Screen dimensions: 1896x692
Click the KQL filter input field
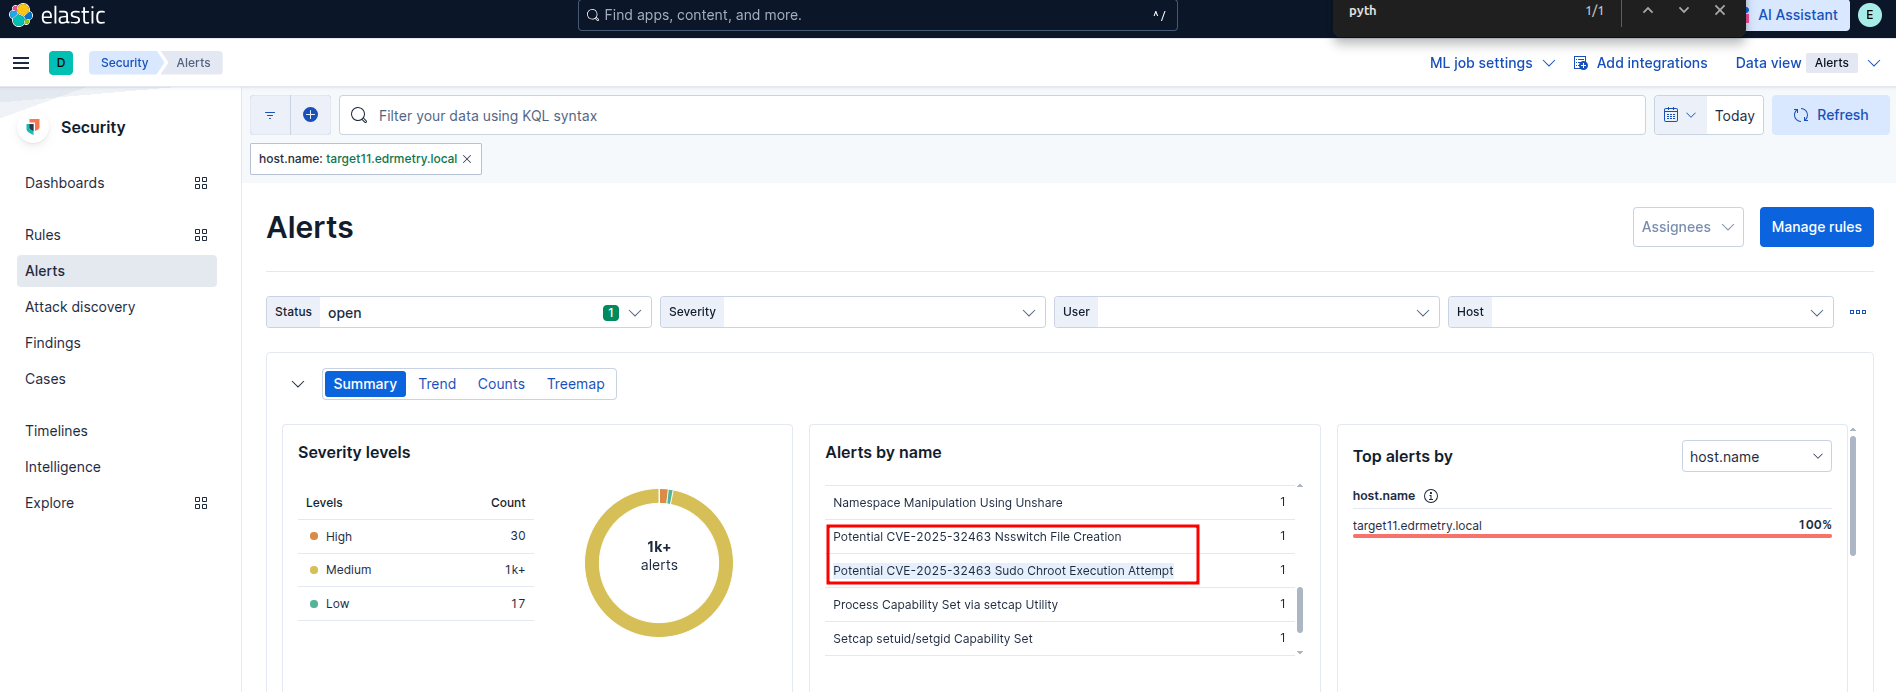tap(990, 116)
